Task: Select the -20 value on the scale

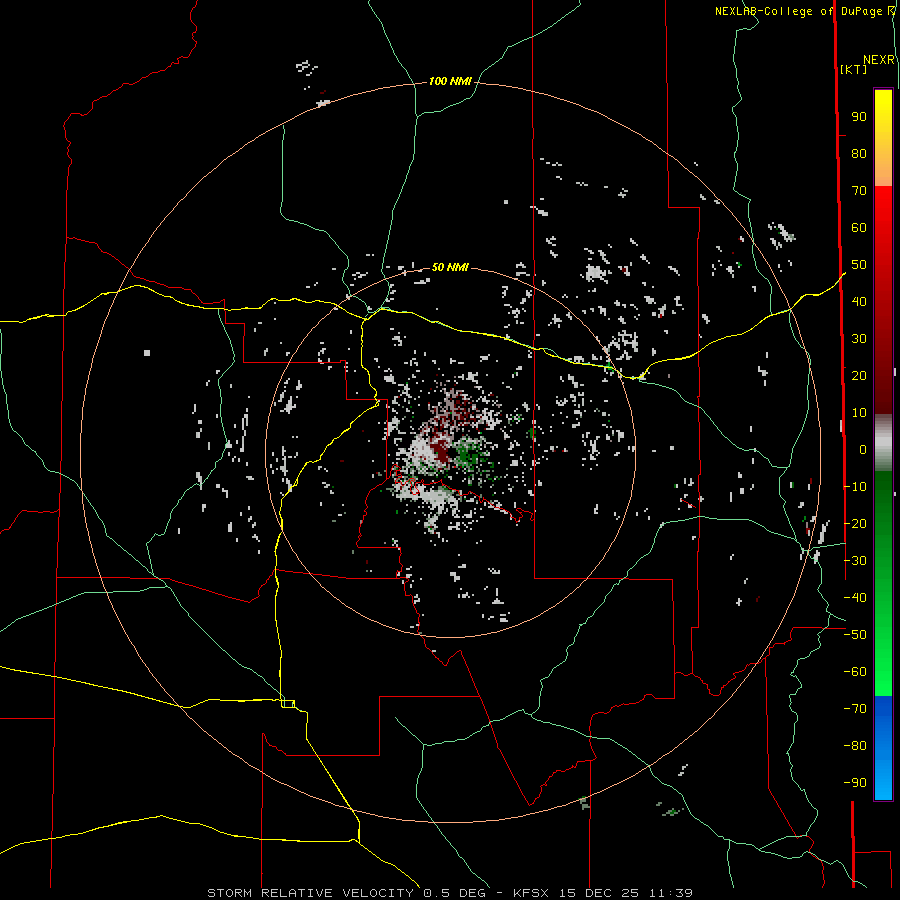Action: point(855,523)
